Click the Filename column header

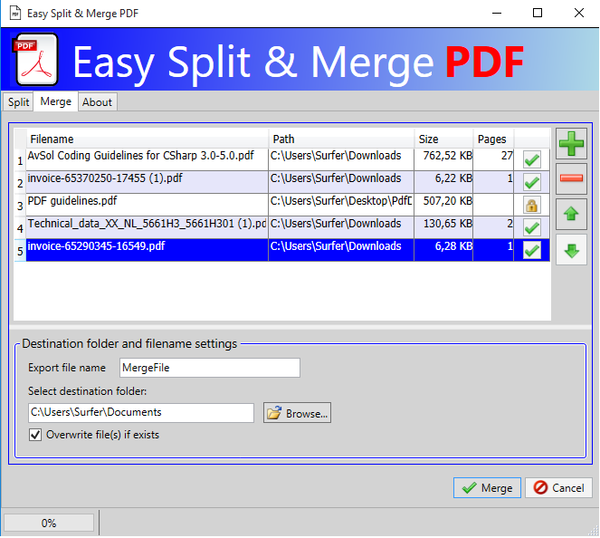(x=147, y=139)
